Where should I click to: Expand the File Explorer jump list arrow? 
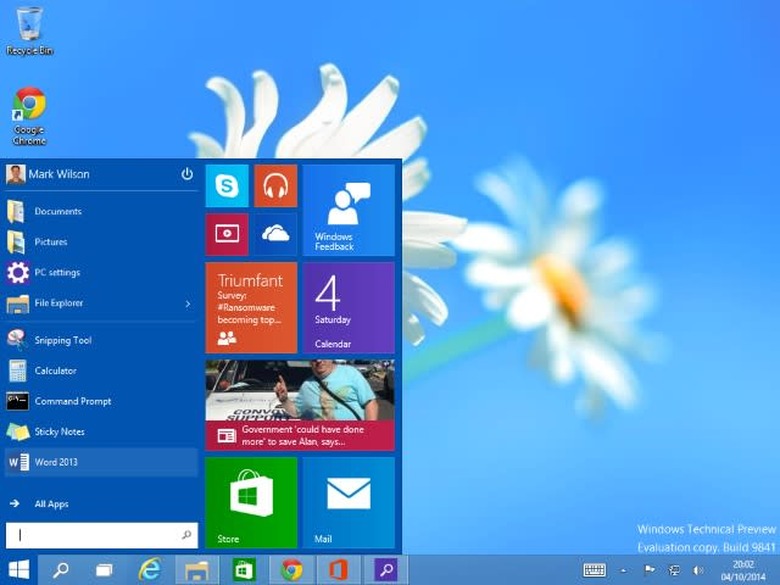click(188, 304)
